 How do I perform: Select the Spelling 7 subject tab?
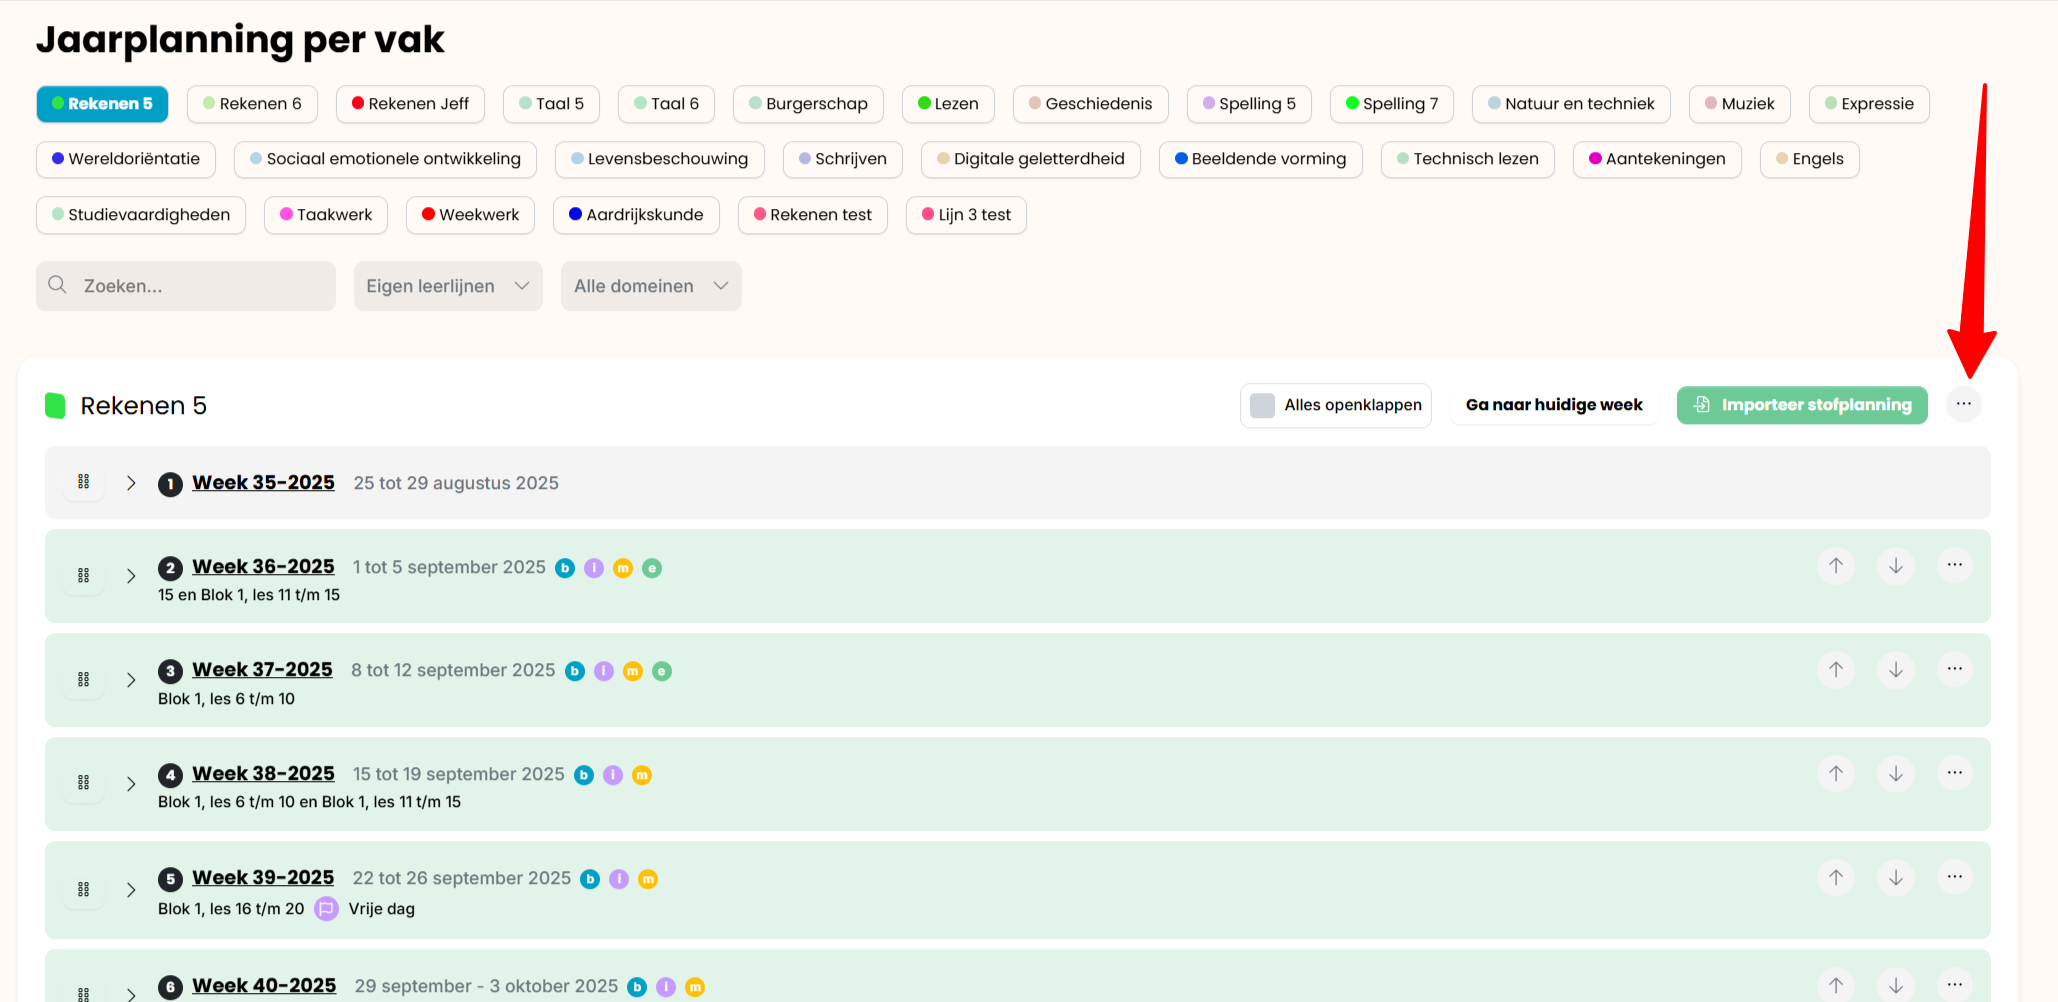pos(1391,104)
